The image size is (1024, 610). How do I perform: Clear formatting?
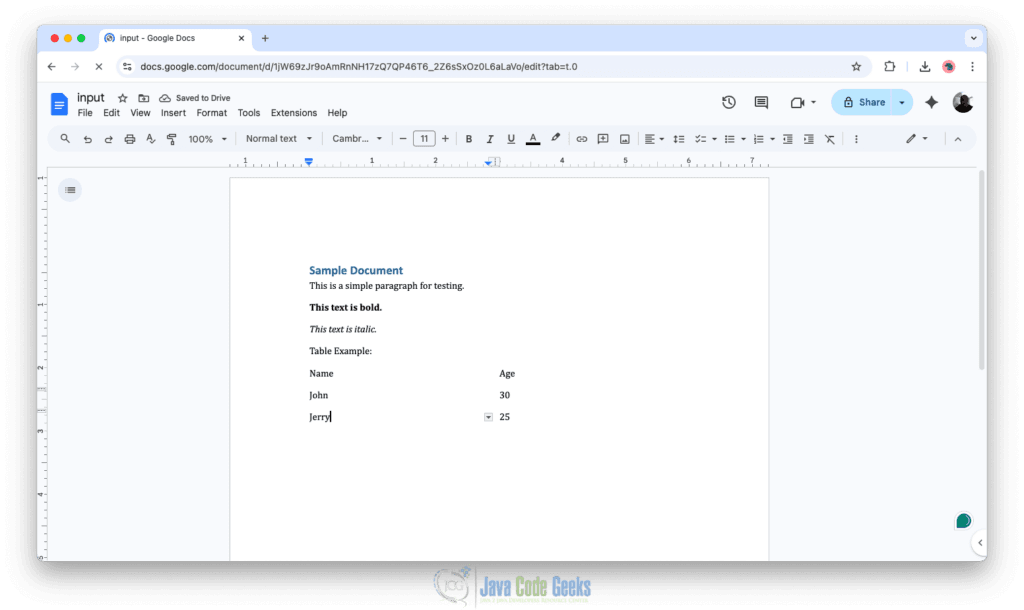point(829,139)
